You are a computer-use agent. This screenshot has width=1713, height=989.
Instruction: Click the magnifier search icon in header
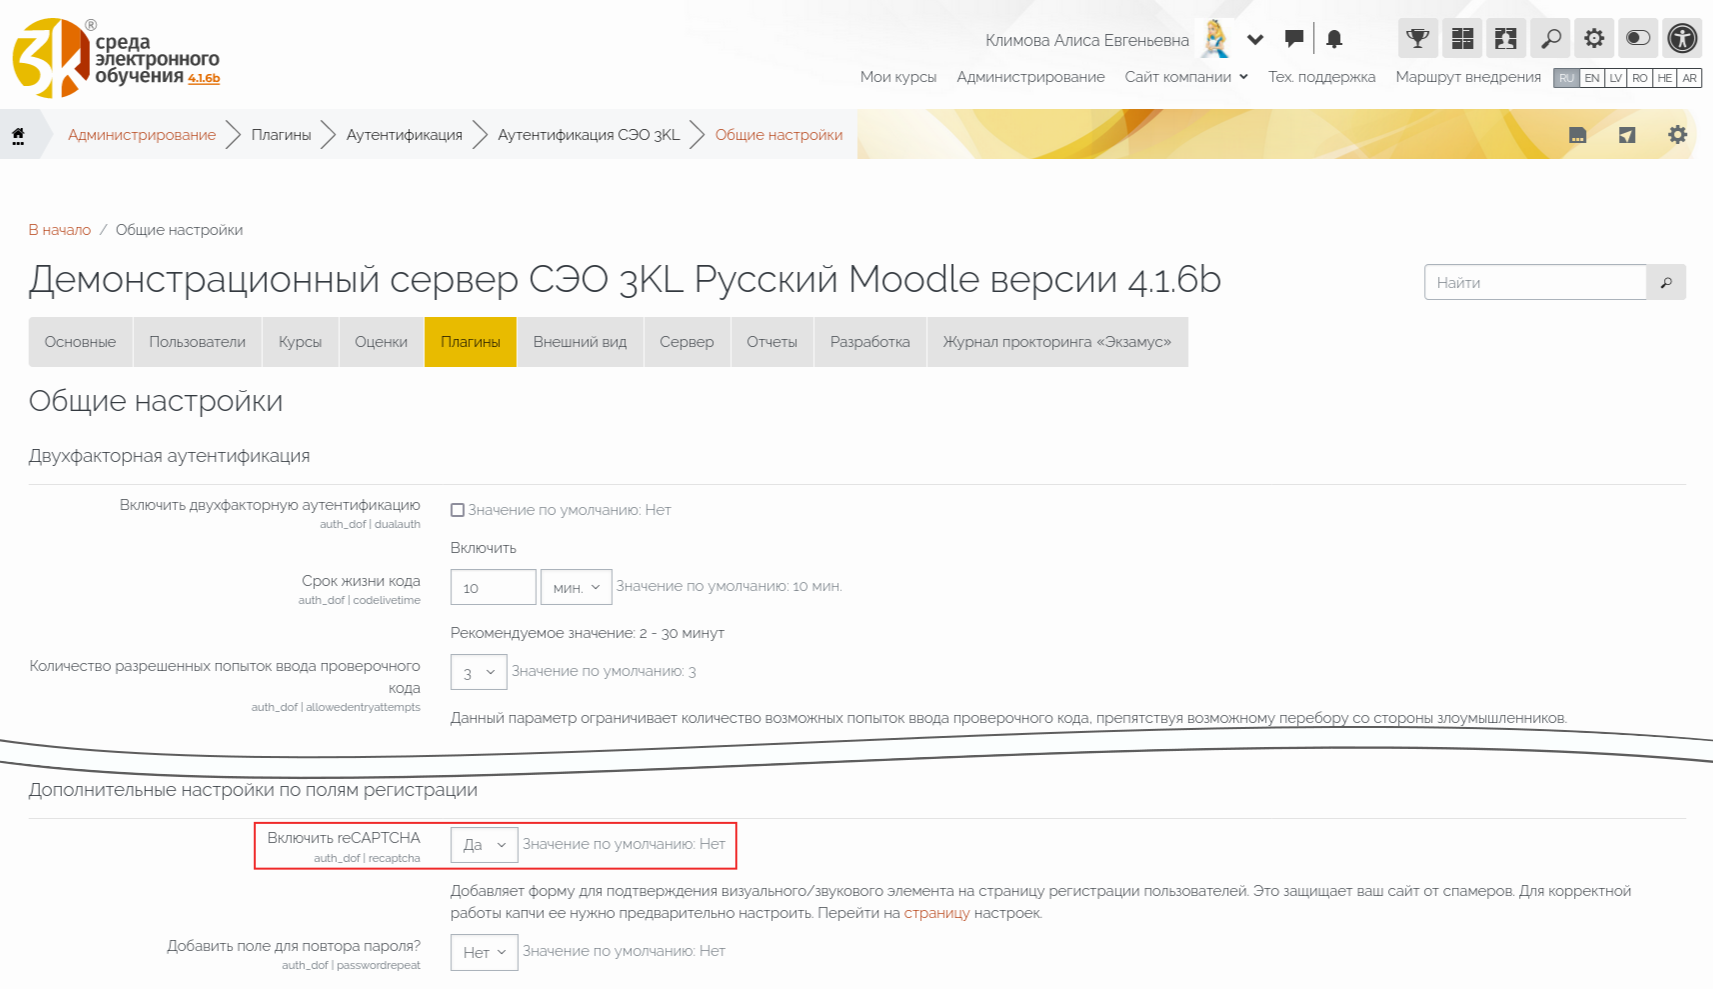pyautogui.click(x=1550, y=39)
